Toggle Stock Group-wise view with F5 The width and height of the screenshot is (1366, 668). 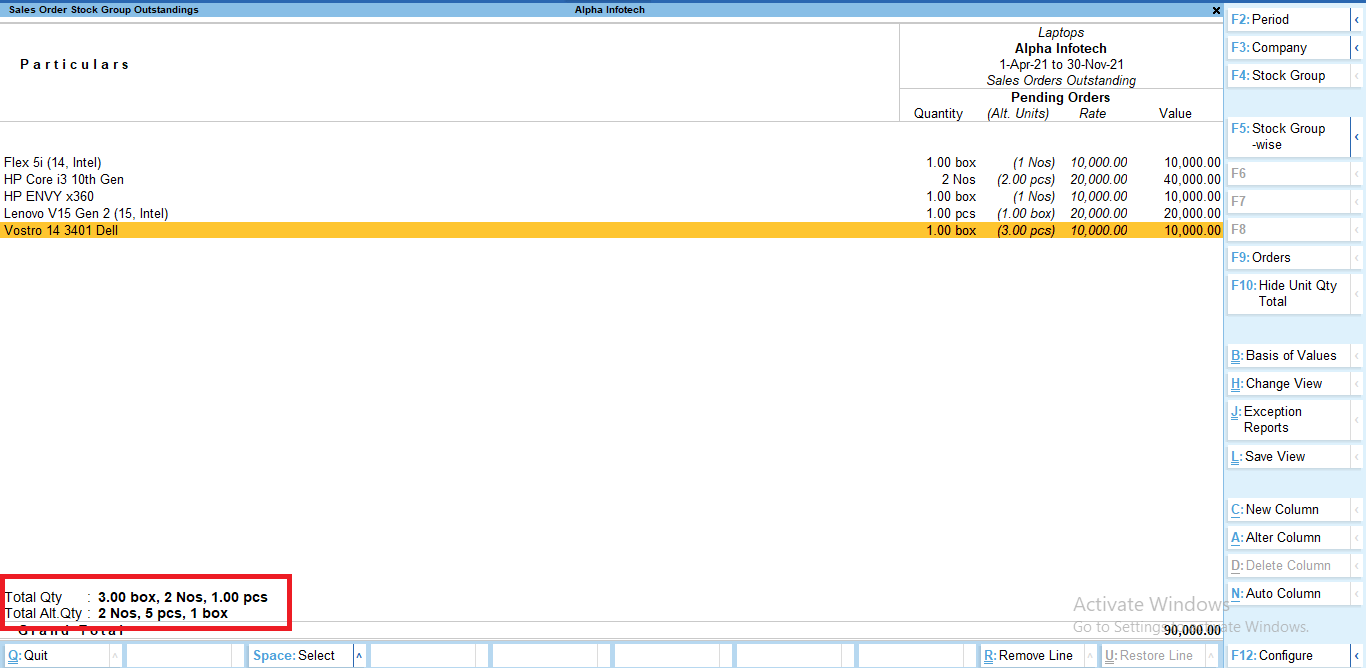click(1285, 136)
